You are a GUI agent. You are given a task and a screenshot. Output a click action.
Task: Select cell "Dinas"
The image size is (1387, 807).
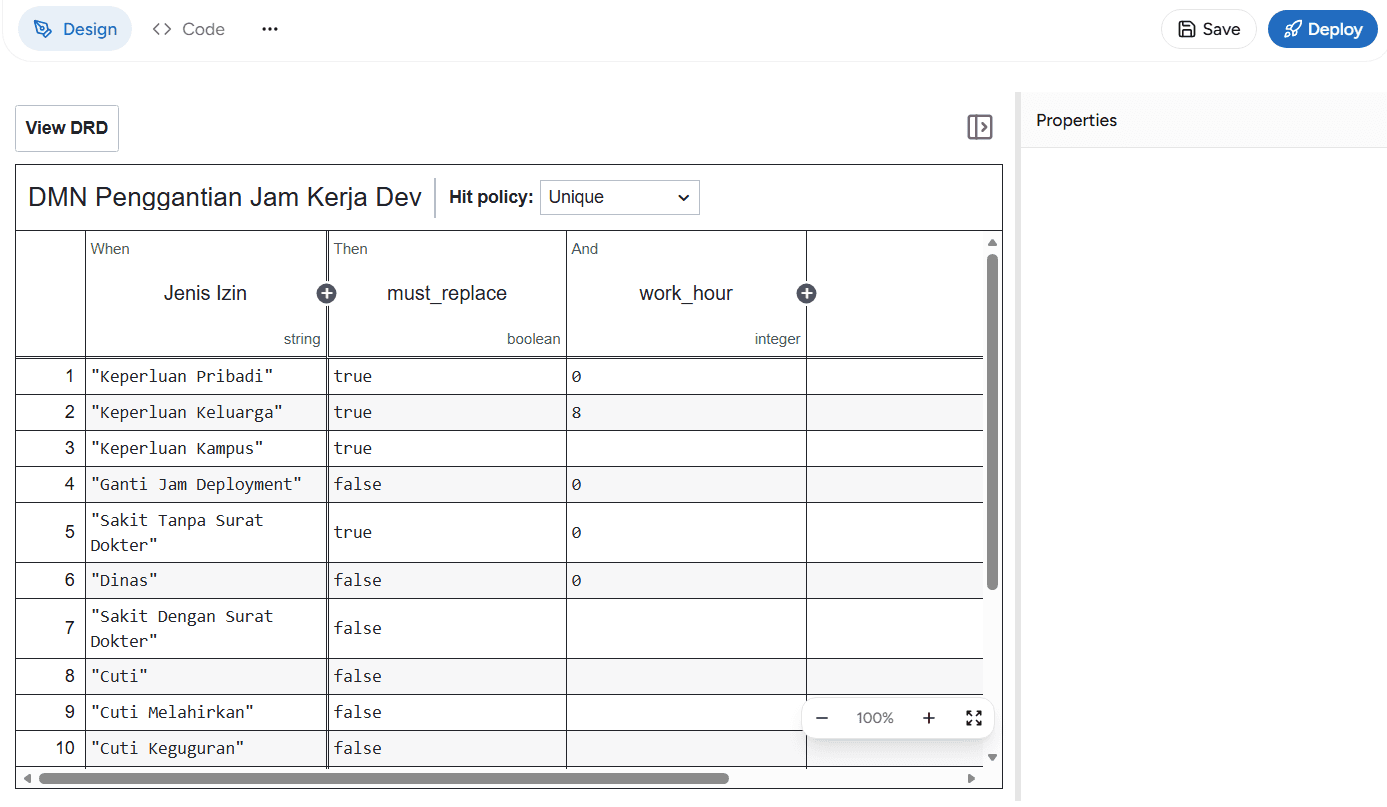pos(206,581)
